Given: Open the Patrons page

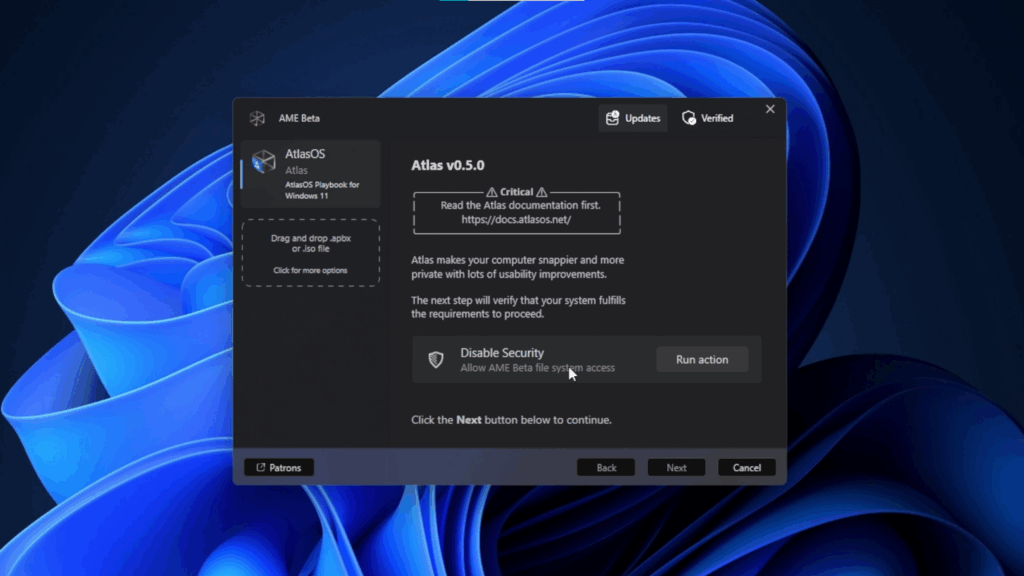Looking at the screenshot, I should pyautogui.click(x=279, y=466).
